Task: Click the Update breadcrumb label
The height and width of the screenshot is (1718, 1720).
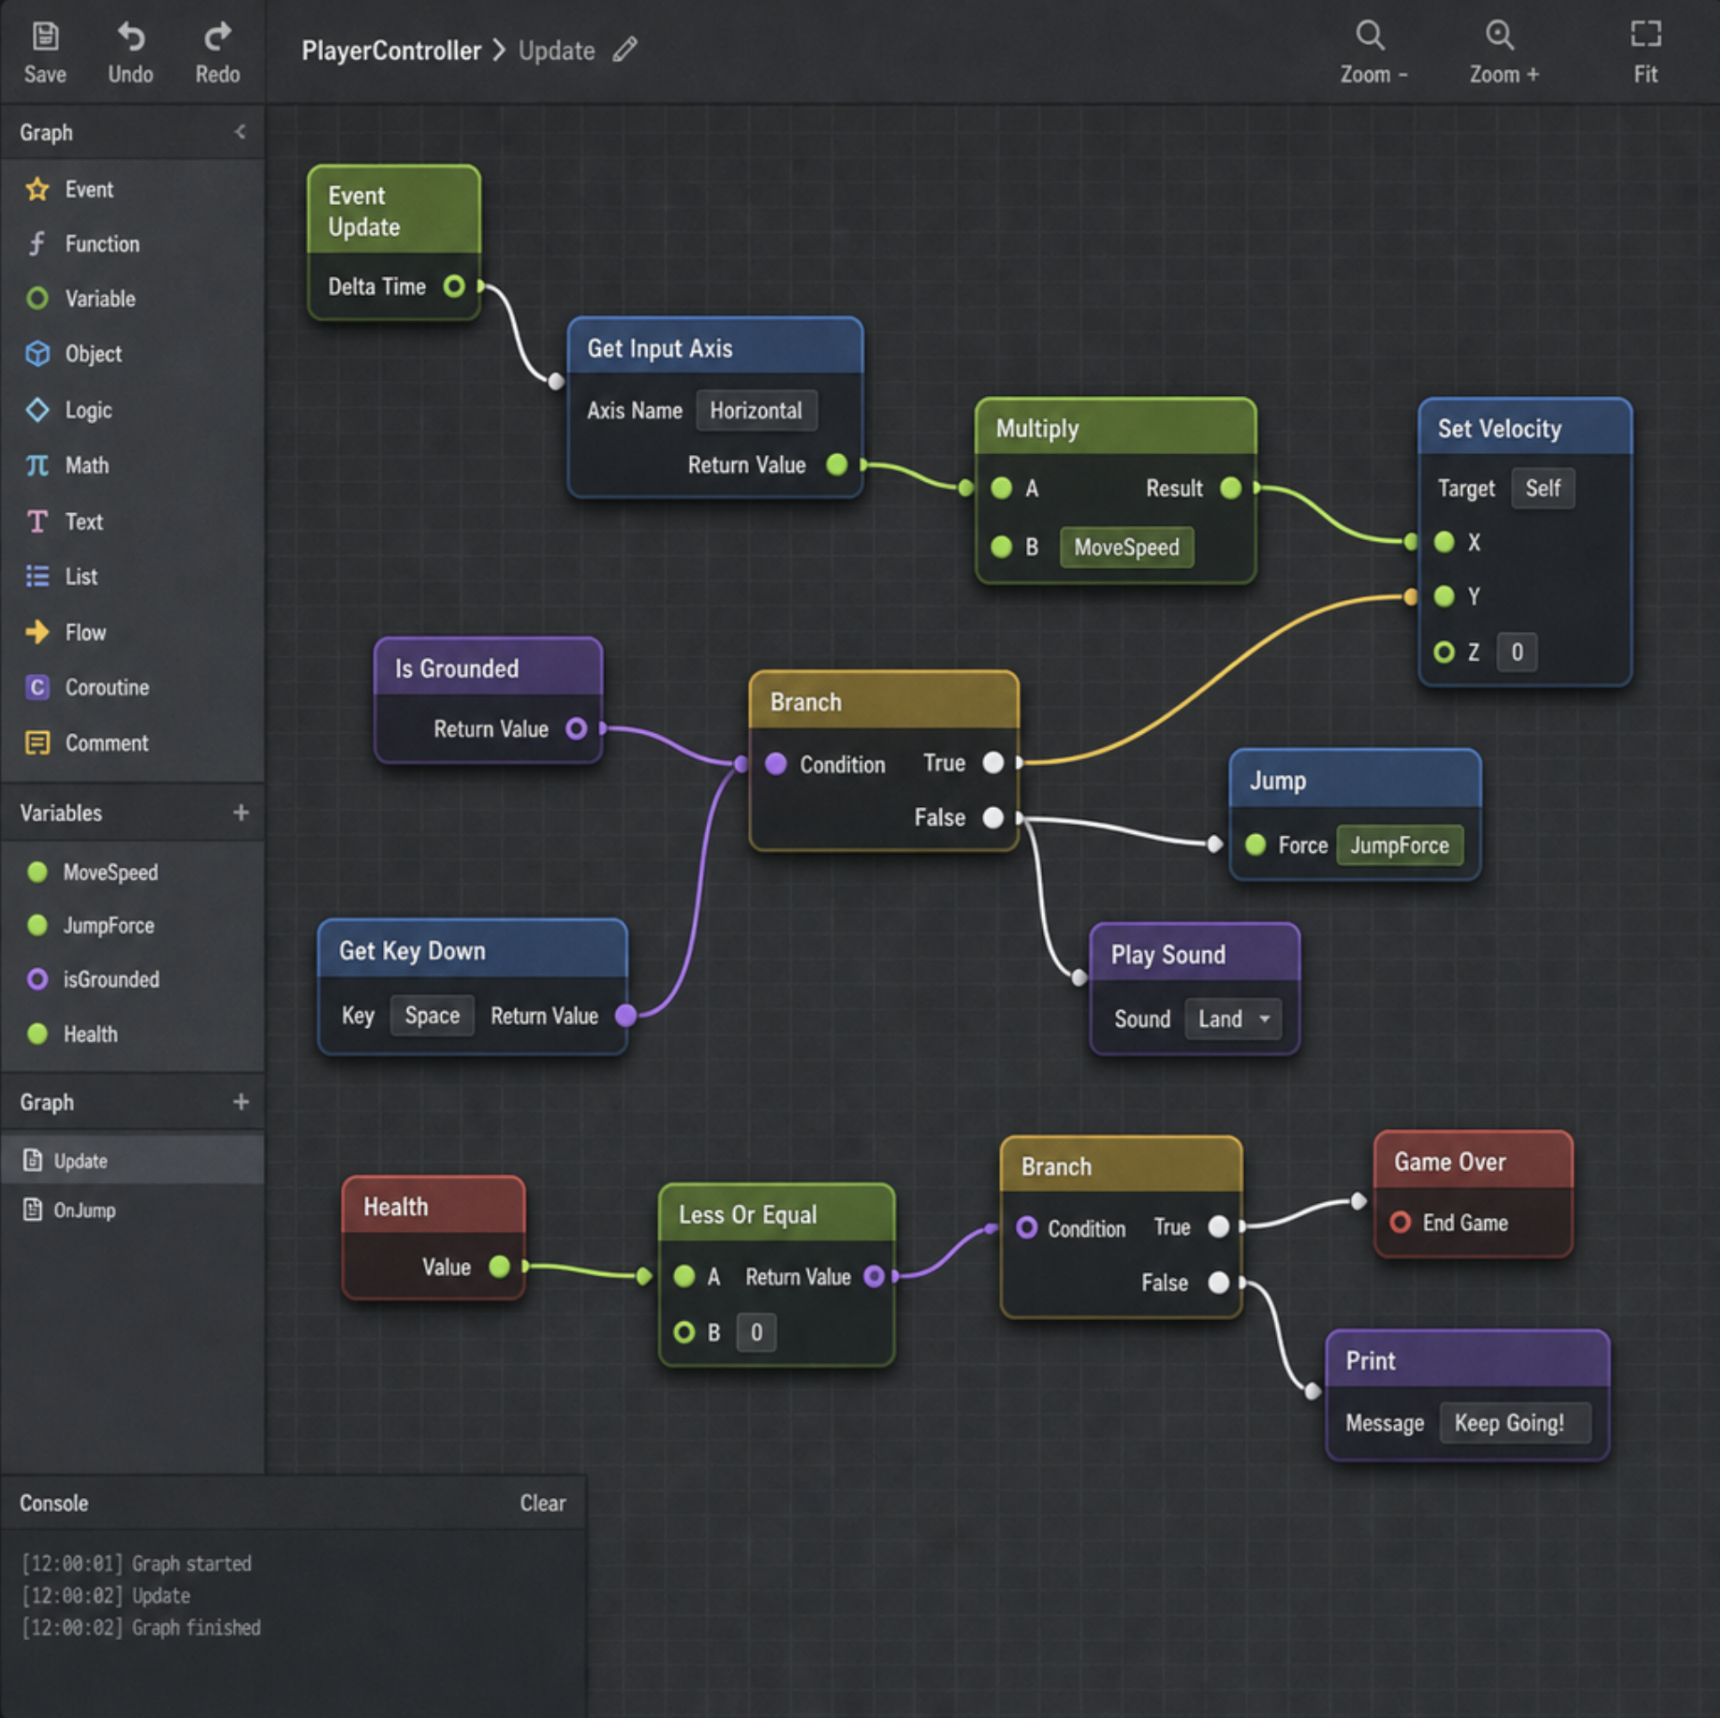Action: tap(556, 50)
